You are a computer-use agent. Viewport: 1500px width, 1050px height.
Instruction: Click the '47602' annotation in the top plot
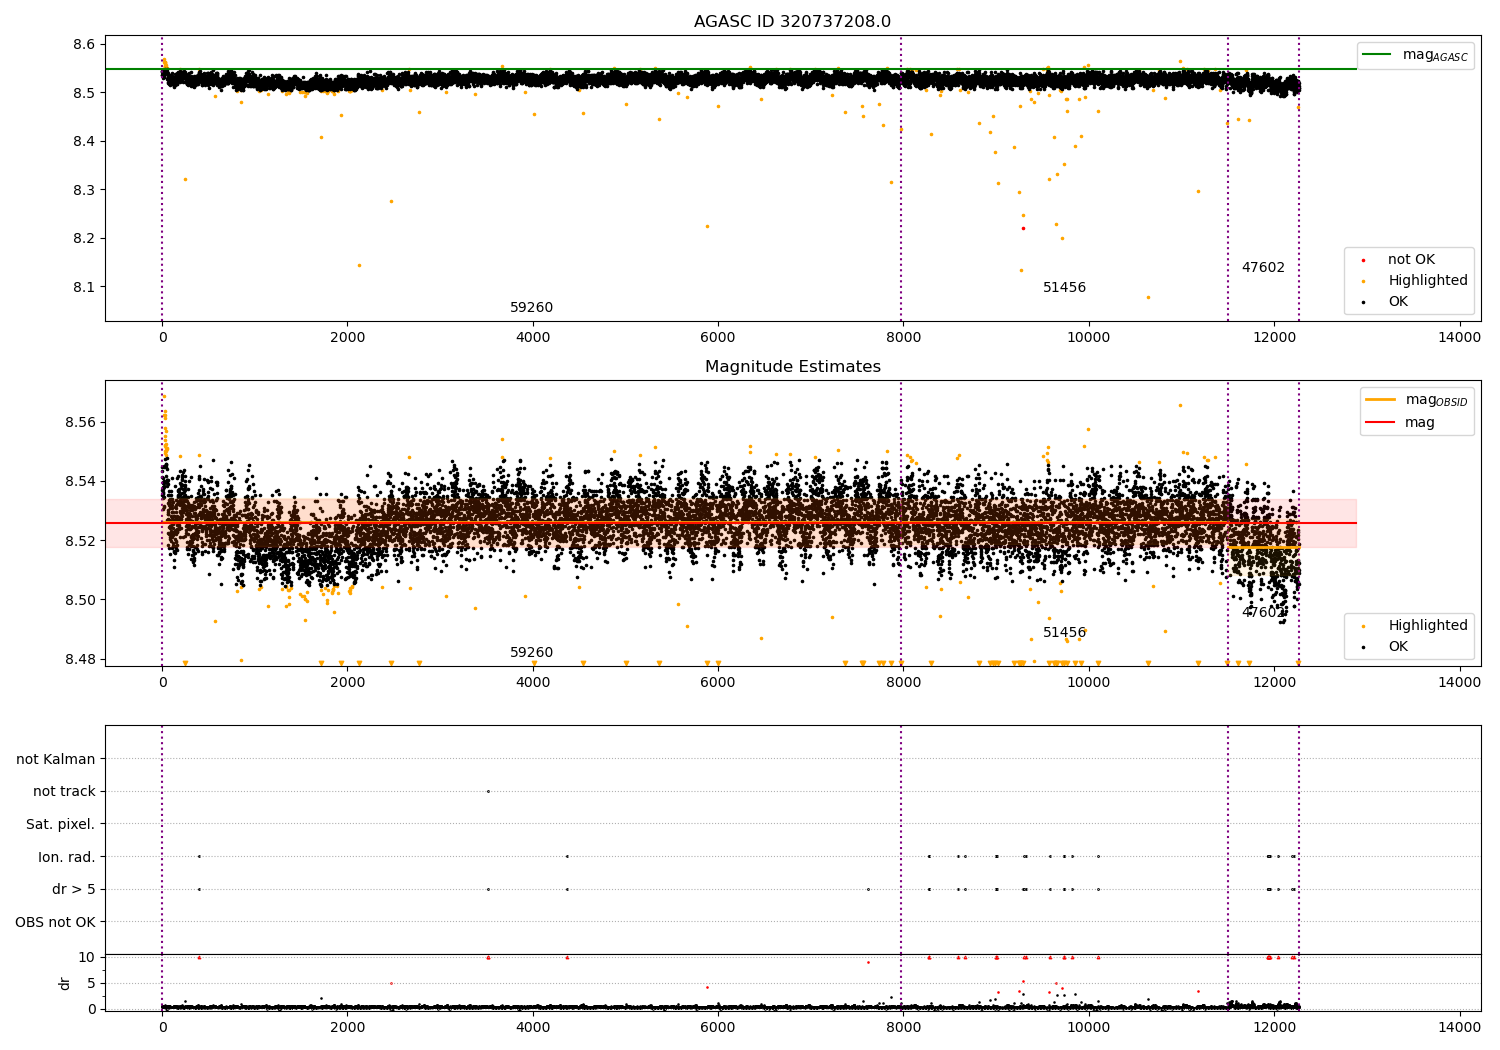pos(1263,268)
